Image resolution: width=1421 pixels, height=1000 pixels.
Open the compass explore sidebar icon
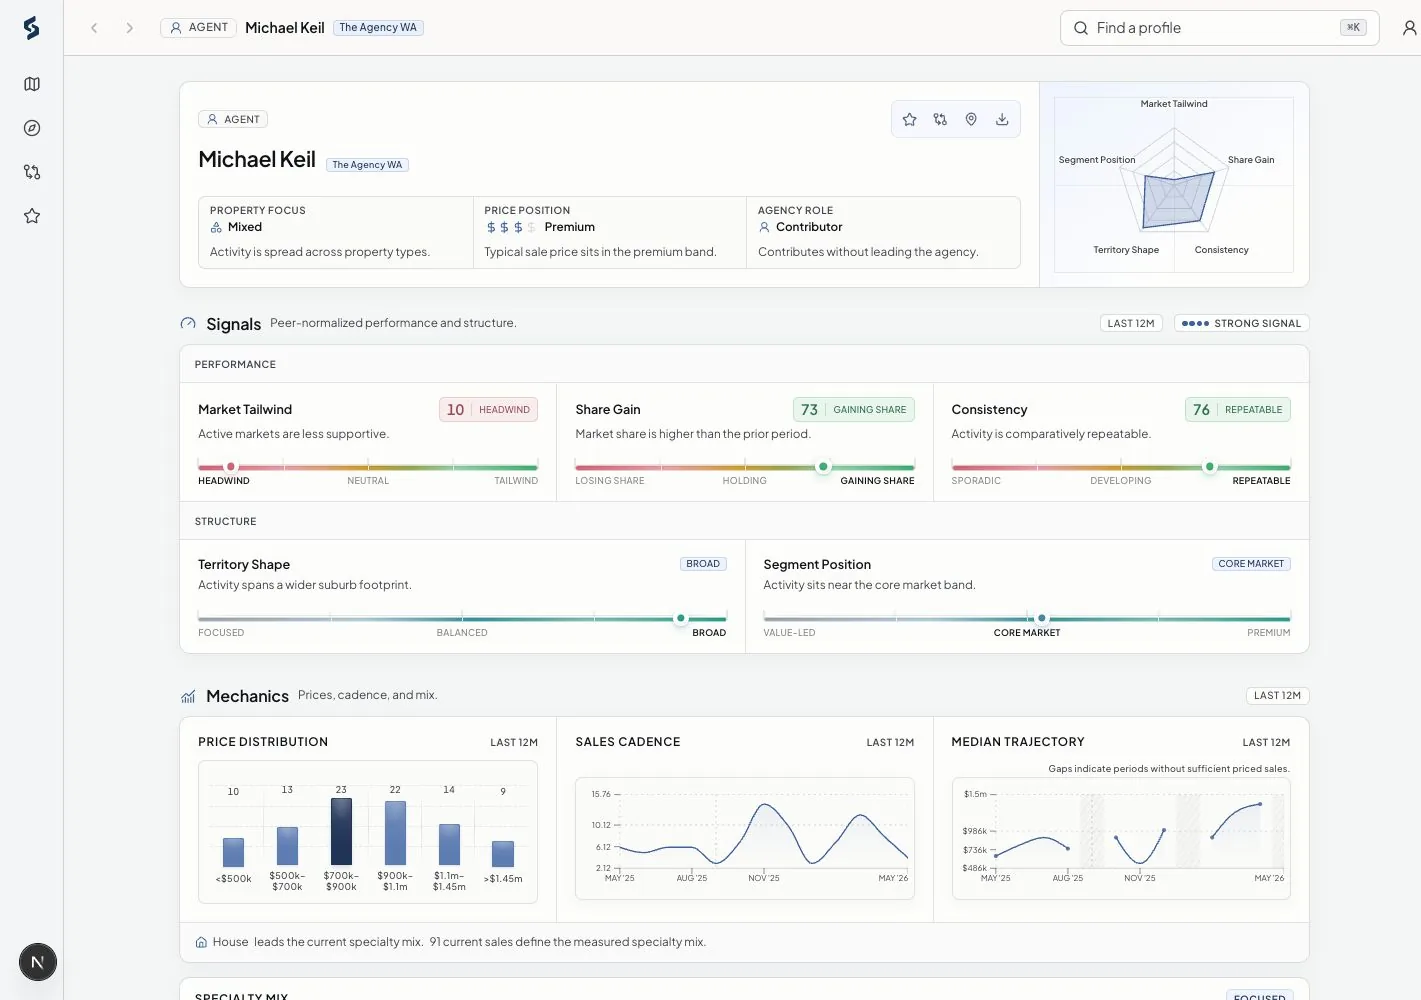click(32, 128)
